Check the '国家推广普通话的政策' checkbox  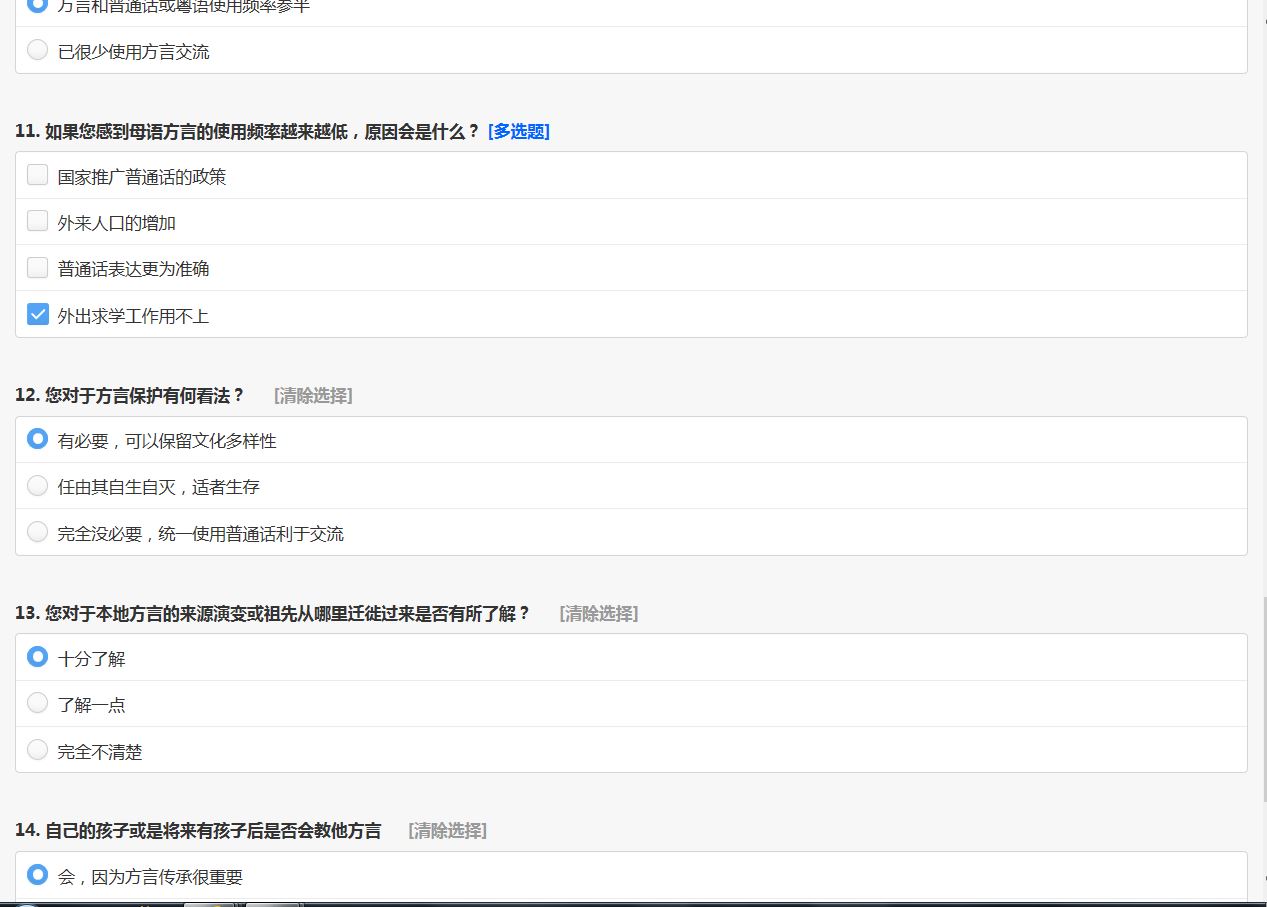[x=38, y=175]
